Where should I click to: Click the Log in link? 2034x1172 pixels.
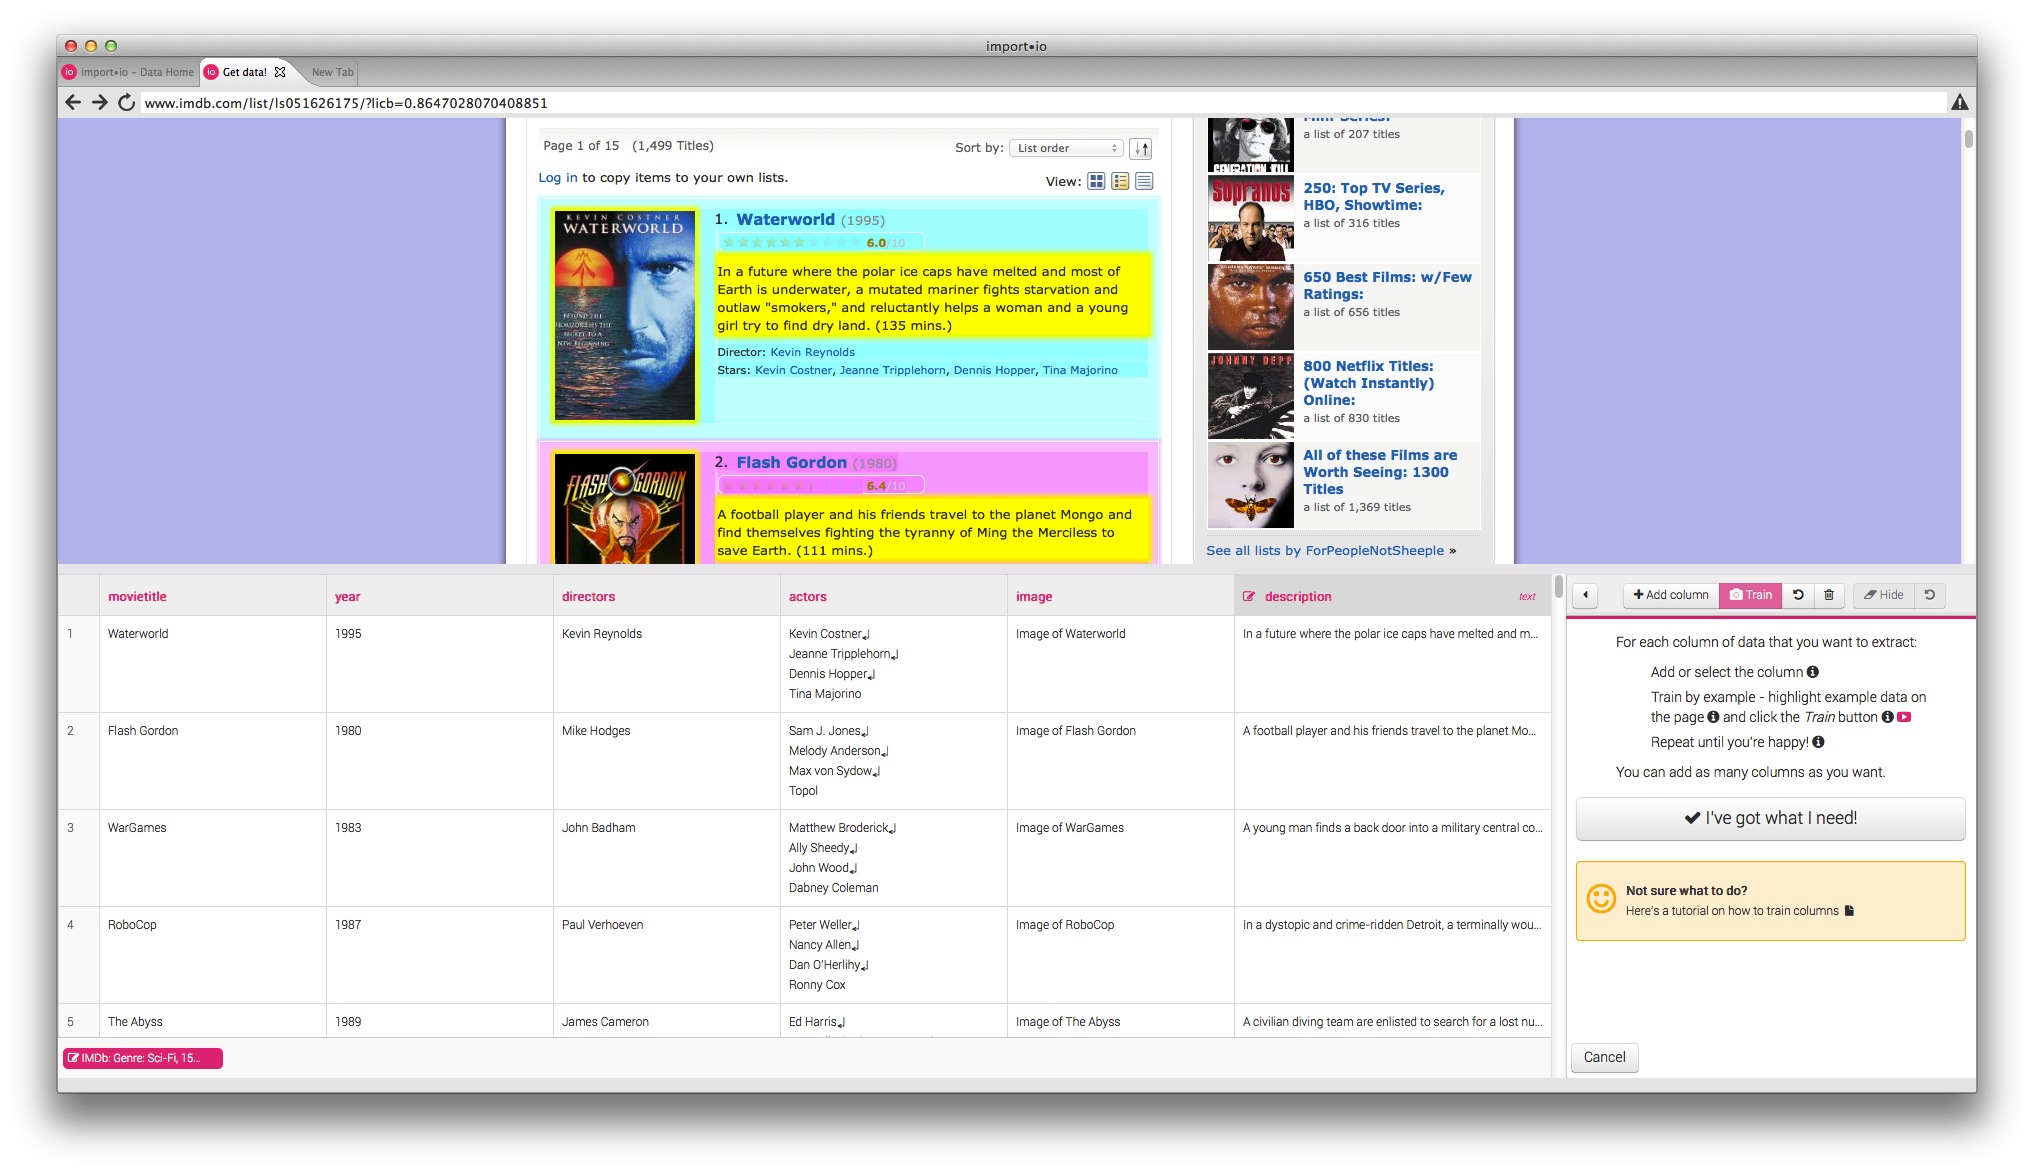click(x=558, y=178)
